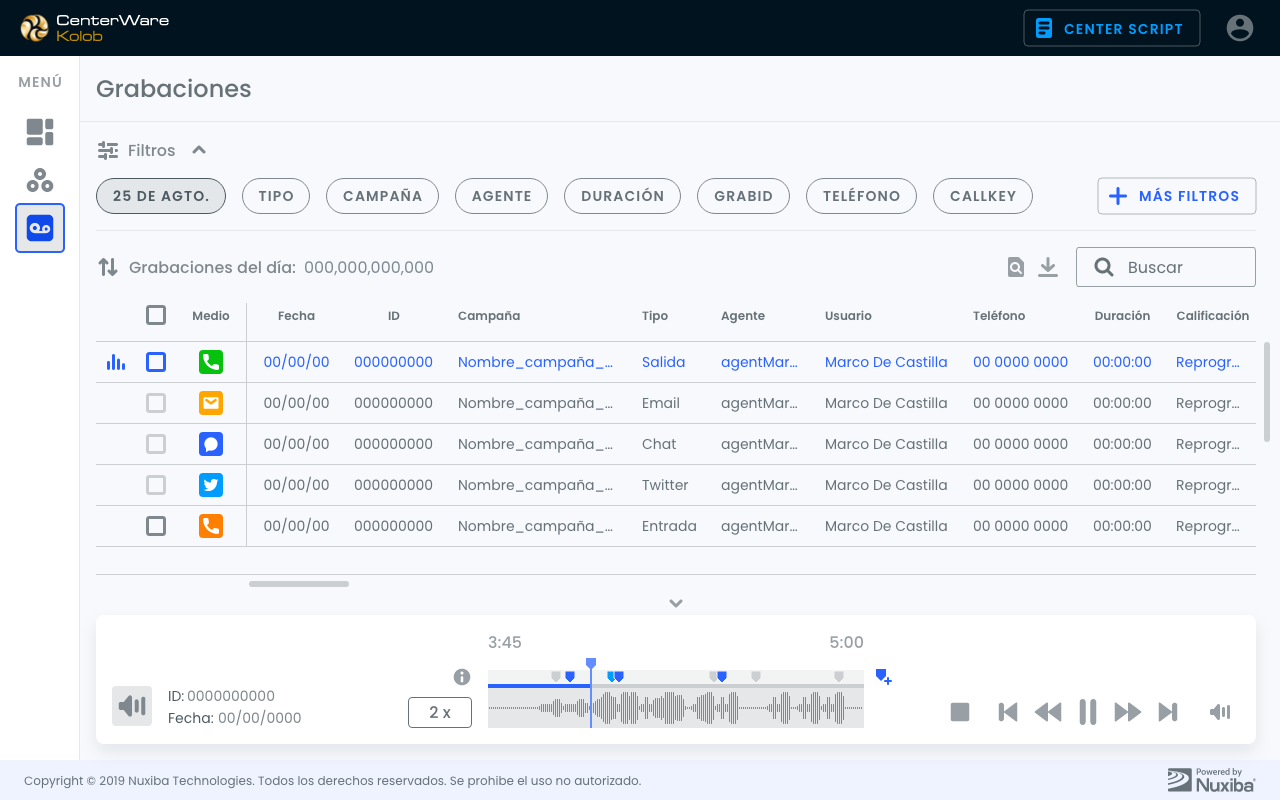This screenshot has height=800, width=1280.
Task: Collapse the player panel with the down chevron
Action: 676,603
